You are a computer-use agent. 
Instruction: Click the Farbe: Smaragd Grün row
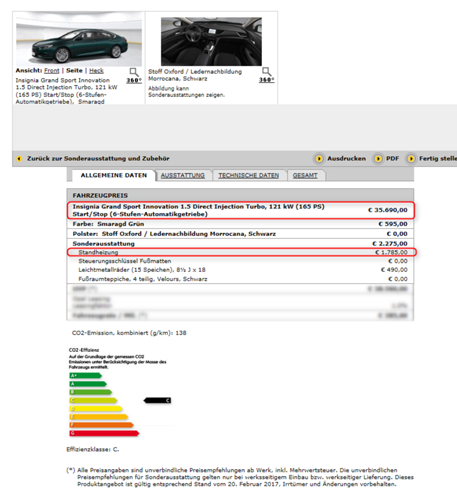click(x=240, y=224)
